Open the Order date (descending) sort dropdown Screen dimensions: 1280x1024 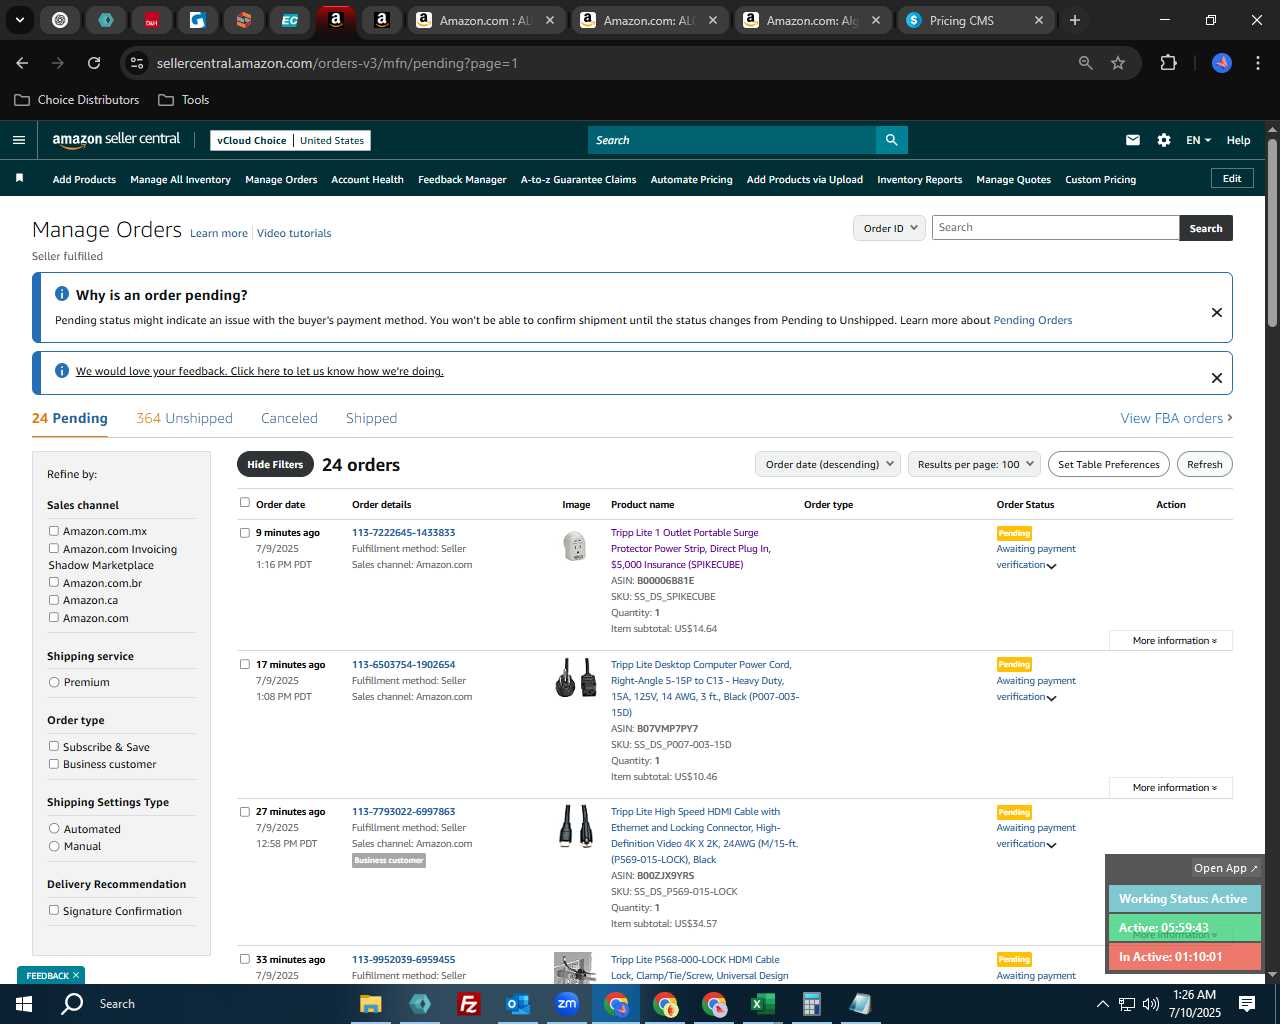click(828, 464)
